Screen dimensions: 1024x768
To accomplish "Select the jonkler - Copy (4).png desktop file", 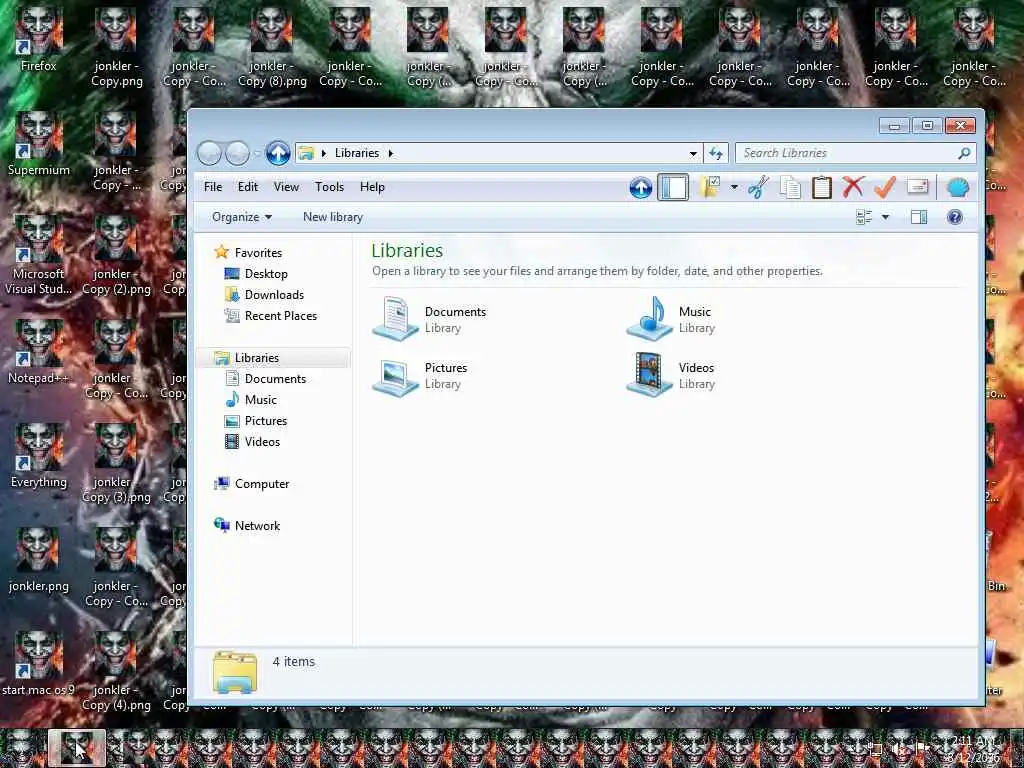I will point(116,671).
